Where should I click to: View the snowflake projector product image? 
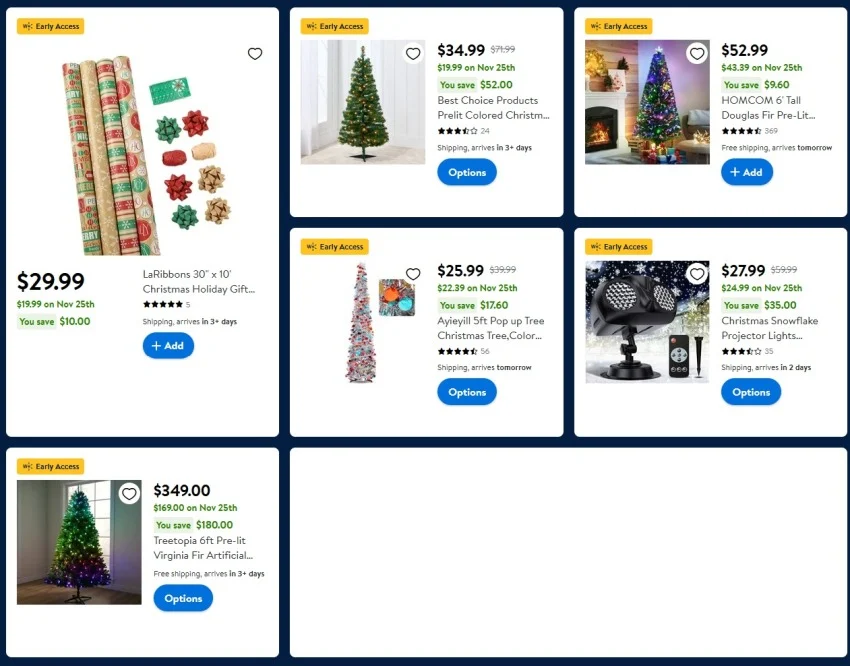[x=647, y=322]
